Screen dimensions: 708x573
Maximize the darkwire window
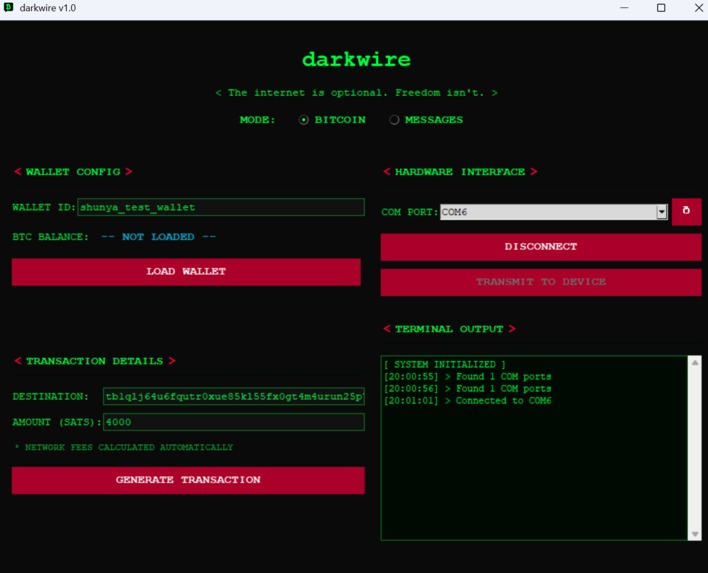pyautogui.click(x=661, y=8)
